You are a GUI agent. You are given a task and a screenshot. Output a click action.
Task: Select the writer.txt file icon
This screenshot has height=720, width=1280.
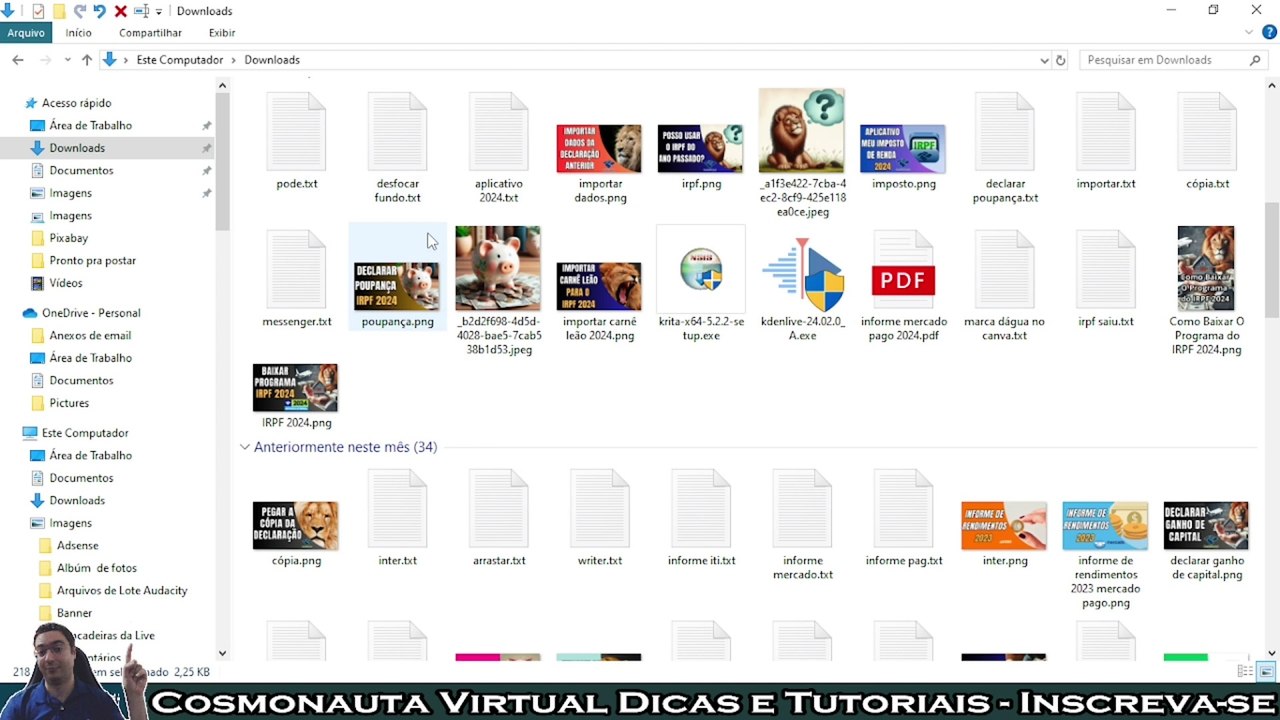click(x=600, y=509)
